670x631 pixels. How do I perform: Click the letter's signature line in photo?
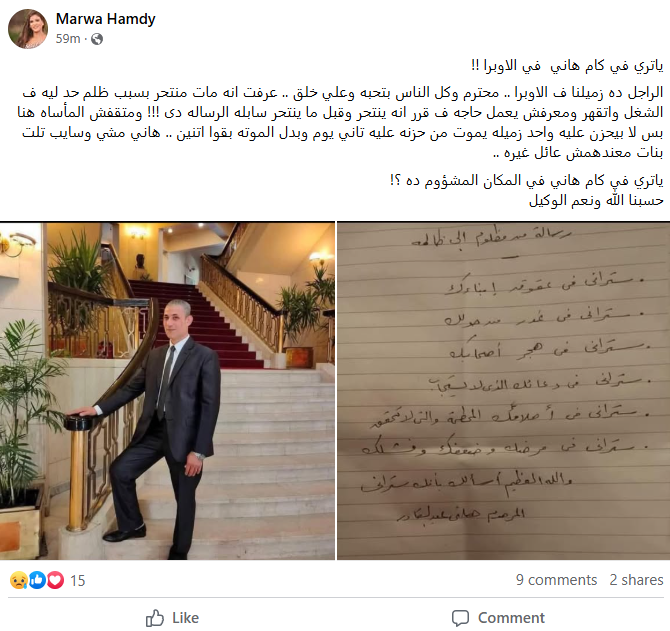point(461,514)
